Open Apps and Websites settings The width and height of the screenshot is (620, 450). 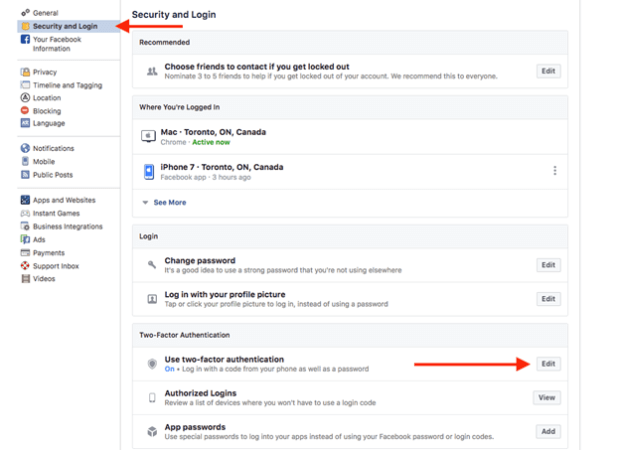[x=64, y=200]
